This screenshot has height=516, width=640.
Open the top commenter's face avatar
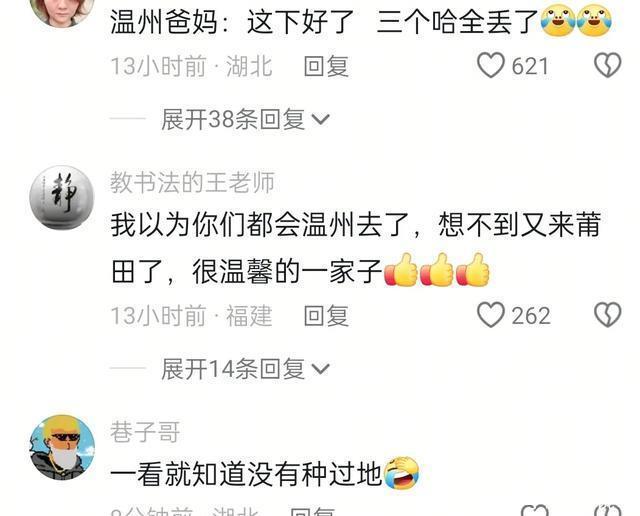coord(62,8)
